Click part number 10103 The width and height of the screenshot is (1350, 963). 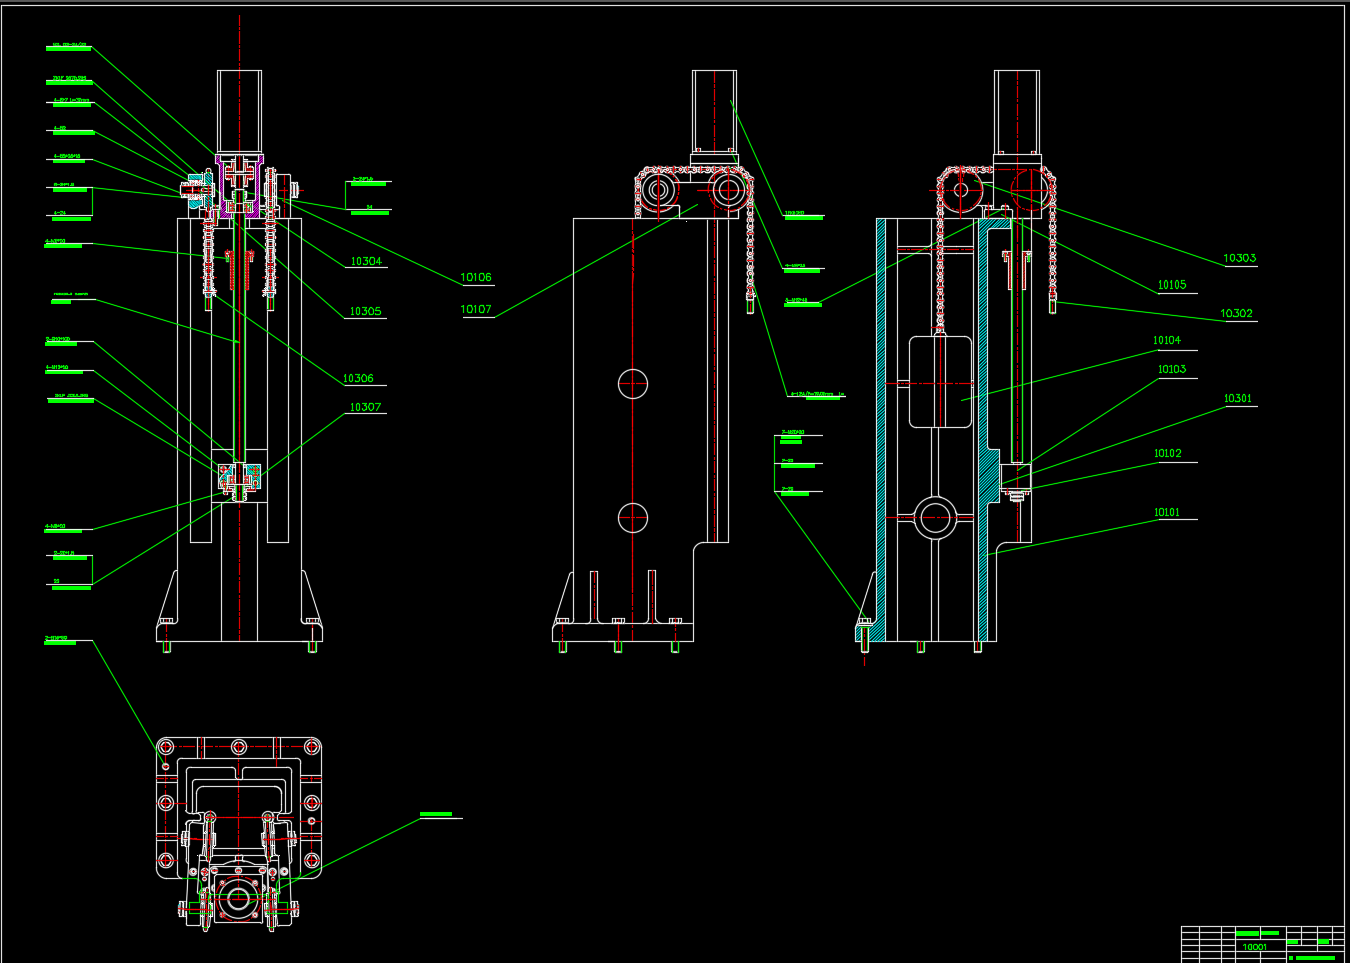pos(1172,370)
